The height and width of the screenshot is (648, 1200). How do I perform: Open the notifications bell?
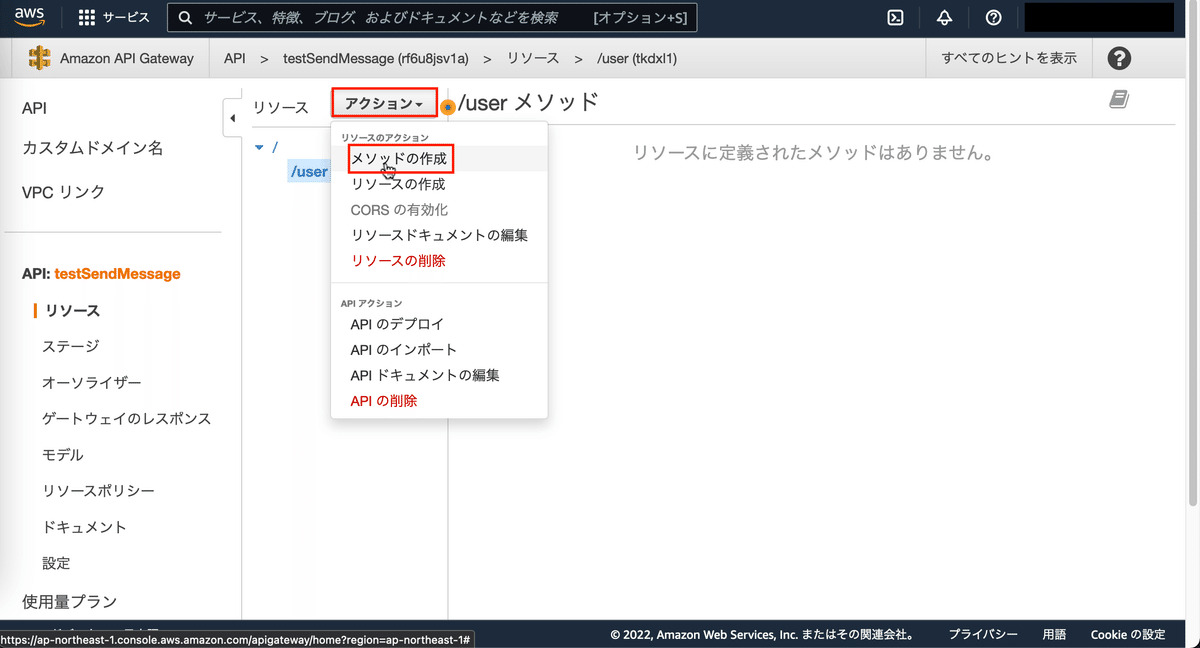tap(944, 18)
